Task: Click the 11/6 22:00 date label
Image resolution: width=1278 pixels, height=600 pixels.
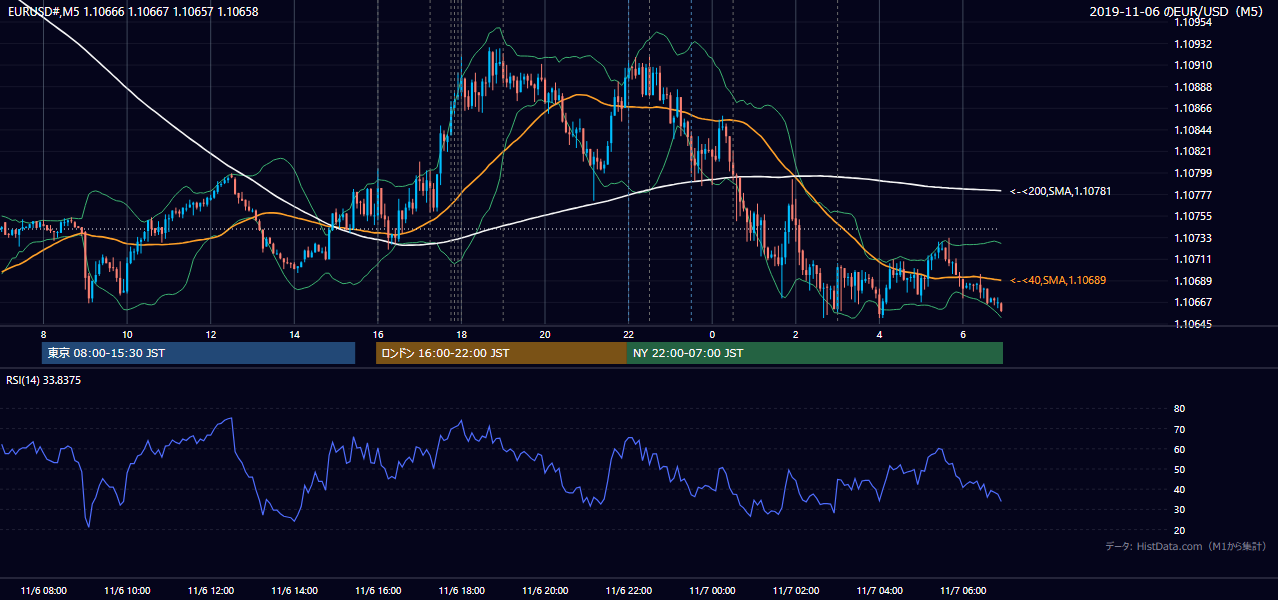Action: click(x=628, y=591)
